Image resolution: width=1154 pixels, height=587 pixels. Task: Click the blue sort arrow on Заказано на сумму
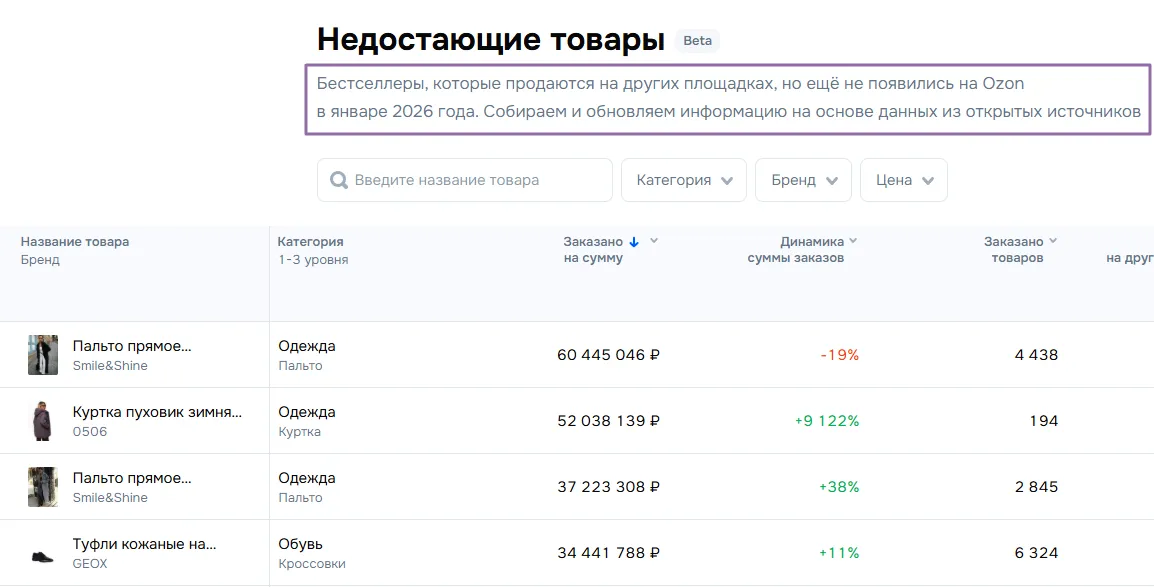634,242
